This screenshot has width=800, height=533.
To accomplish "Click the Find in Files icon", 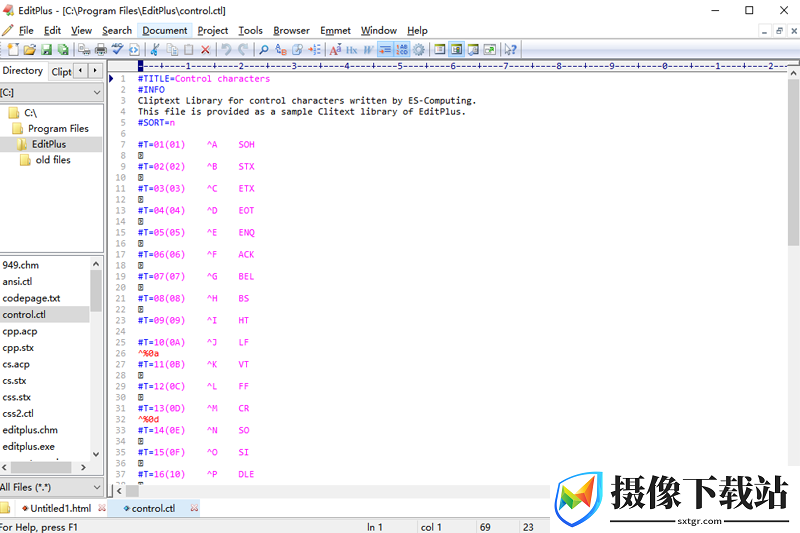I will pos(297,49).
